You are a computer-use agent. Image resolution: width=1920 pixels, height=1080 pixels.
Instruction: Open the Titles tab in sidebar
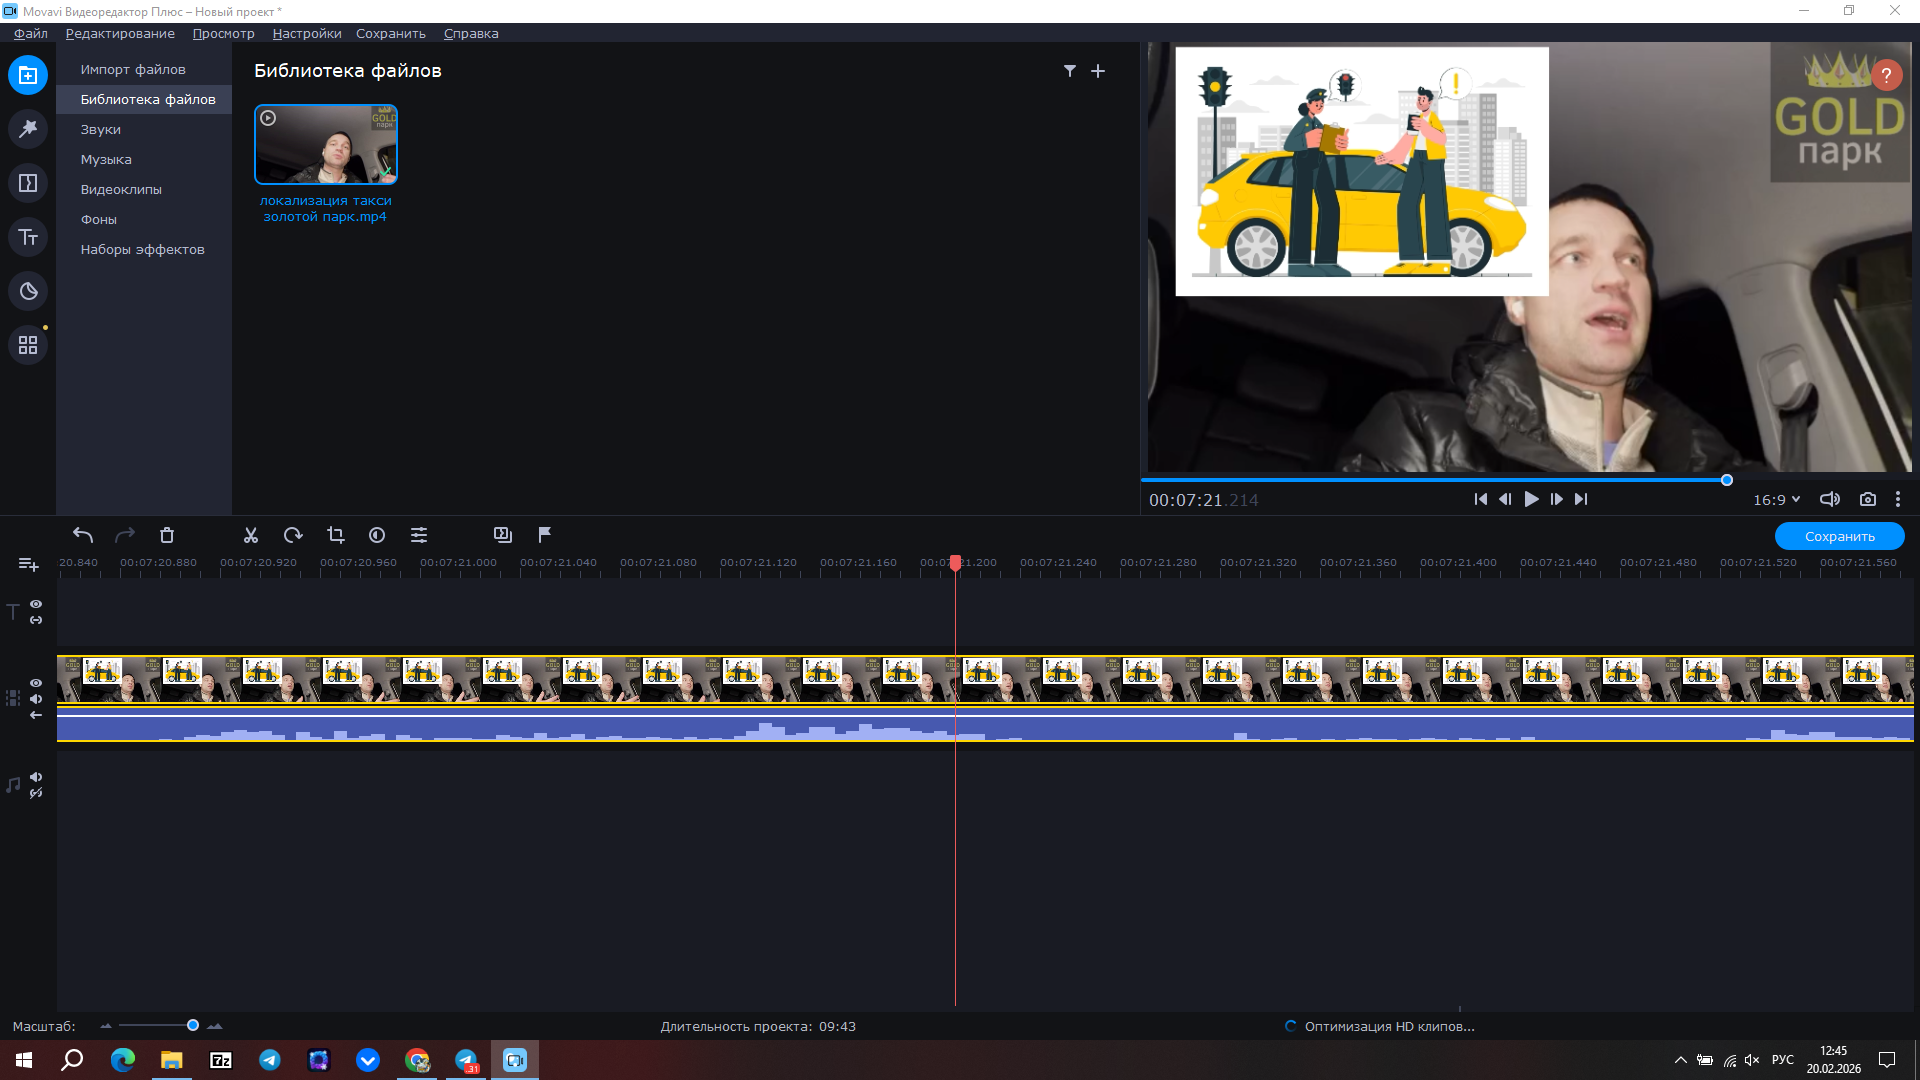[x=28, y=237]
